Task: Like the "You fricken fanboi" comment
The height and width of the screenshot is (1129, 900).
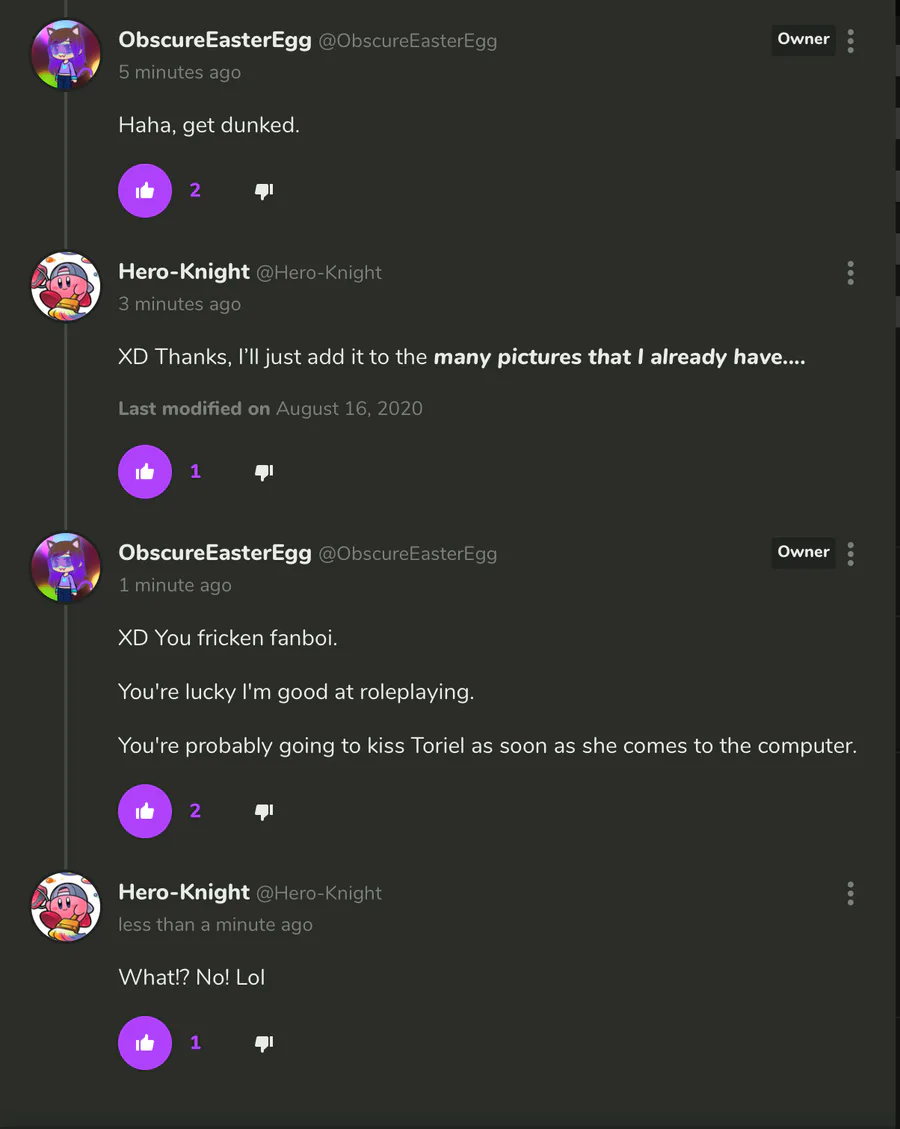Action: point(145,810)
